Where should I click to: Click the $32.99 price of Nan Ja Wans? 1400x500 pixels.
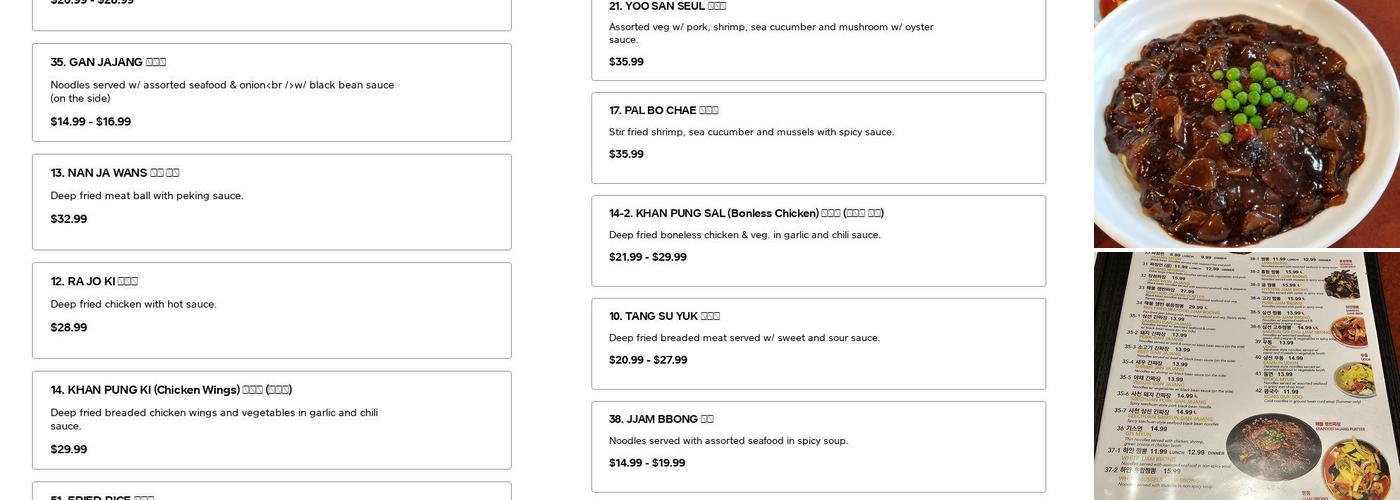pos(69,219)
